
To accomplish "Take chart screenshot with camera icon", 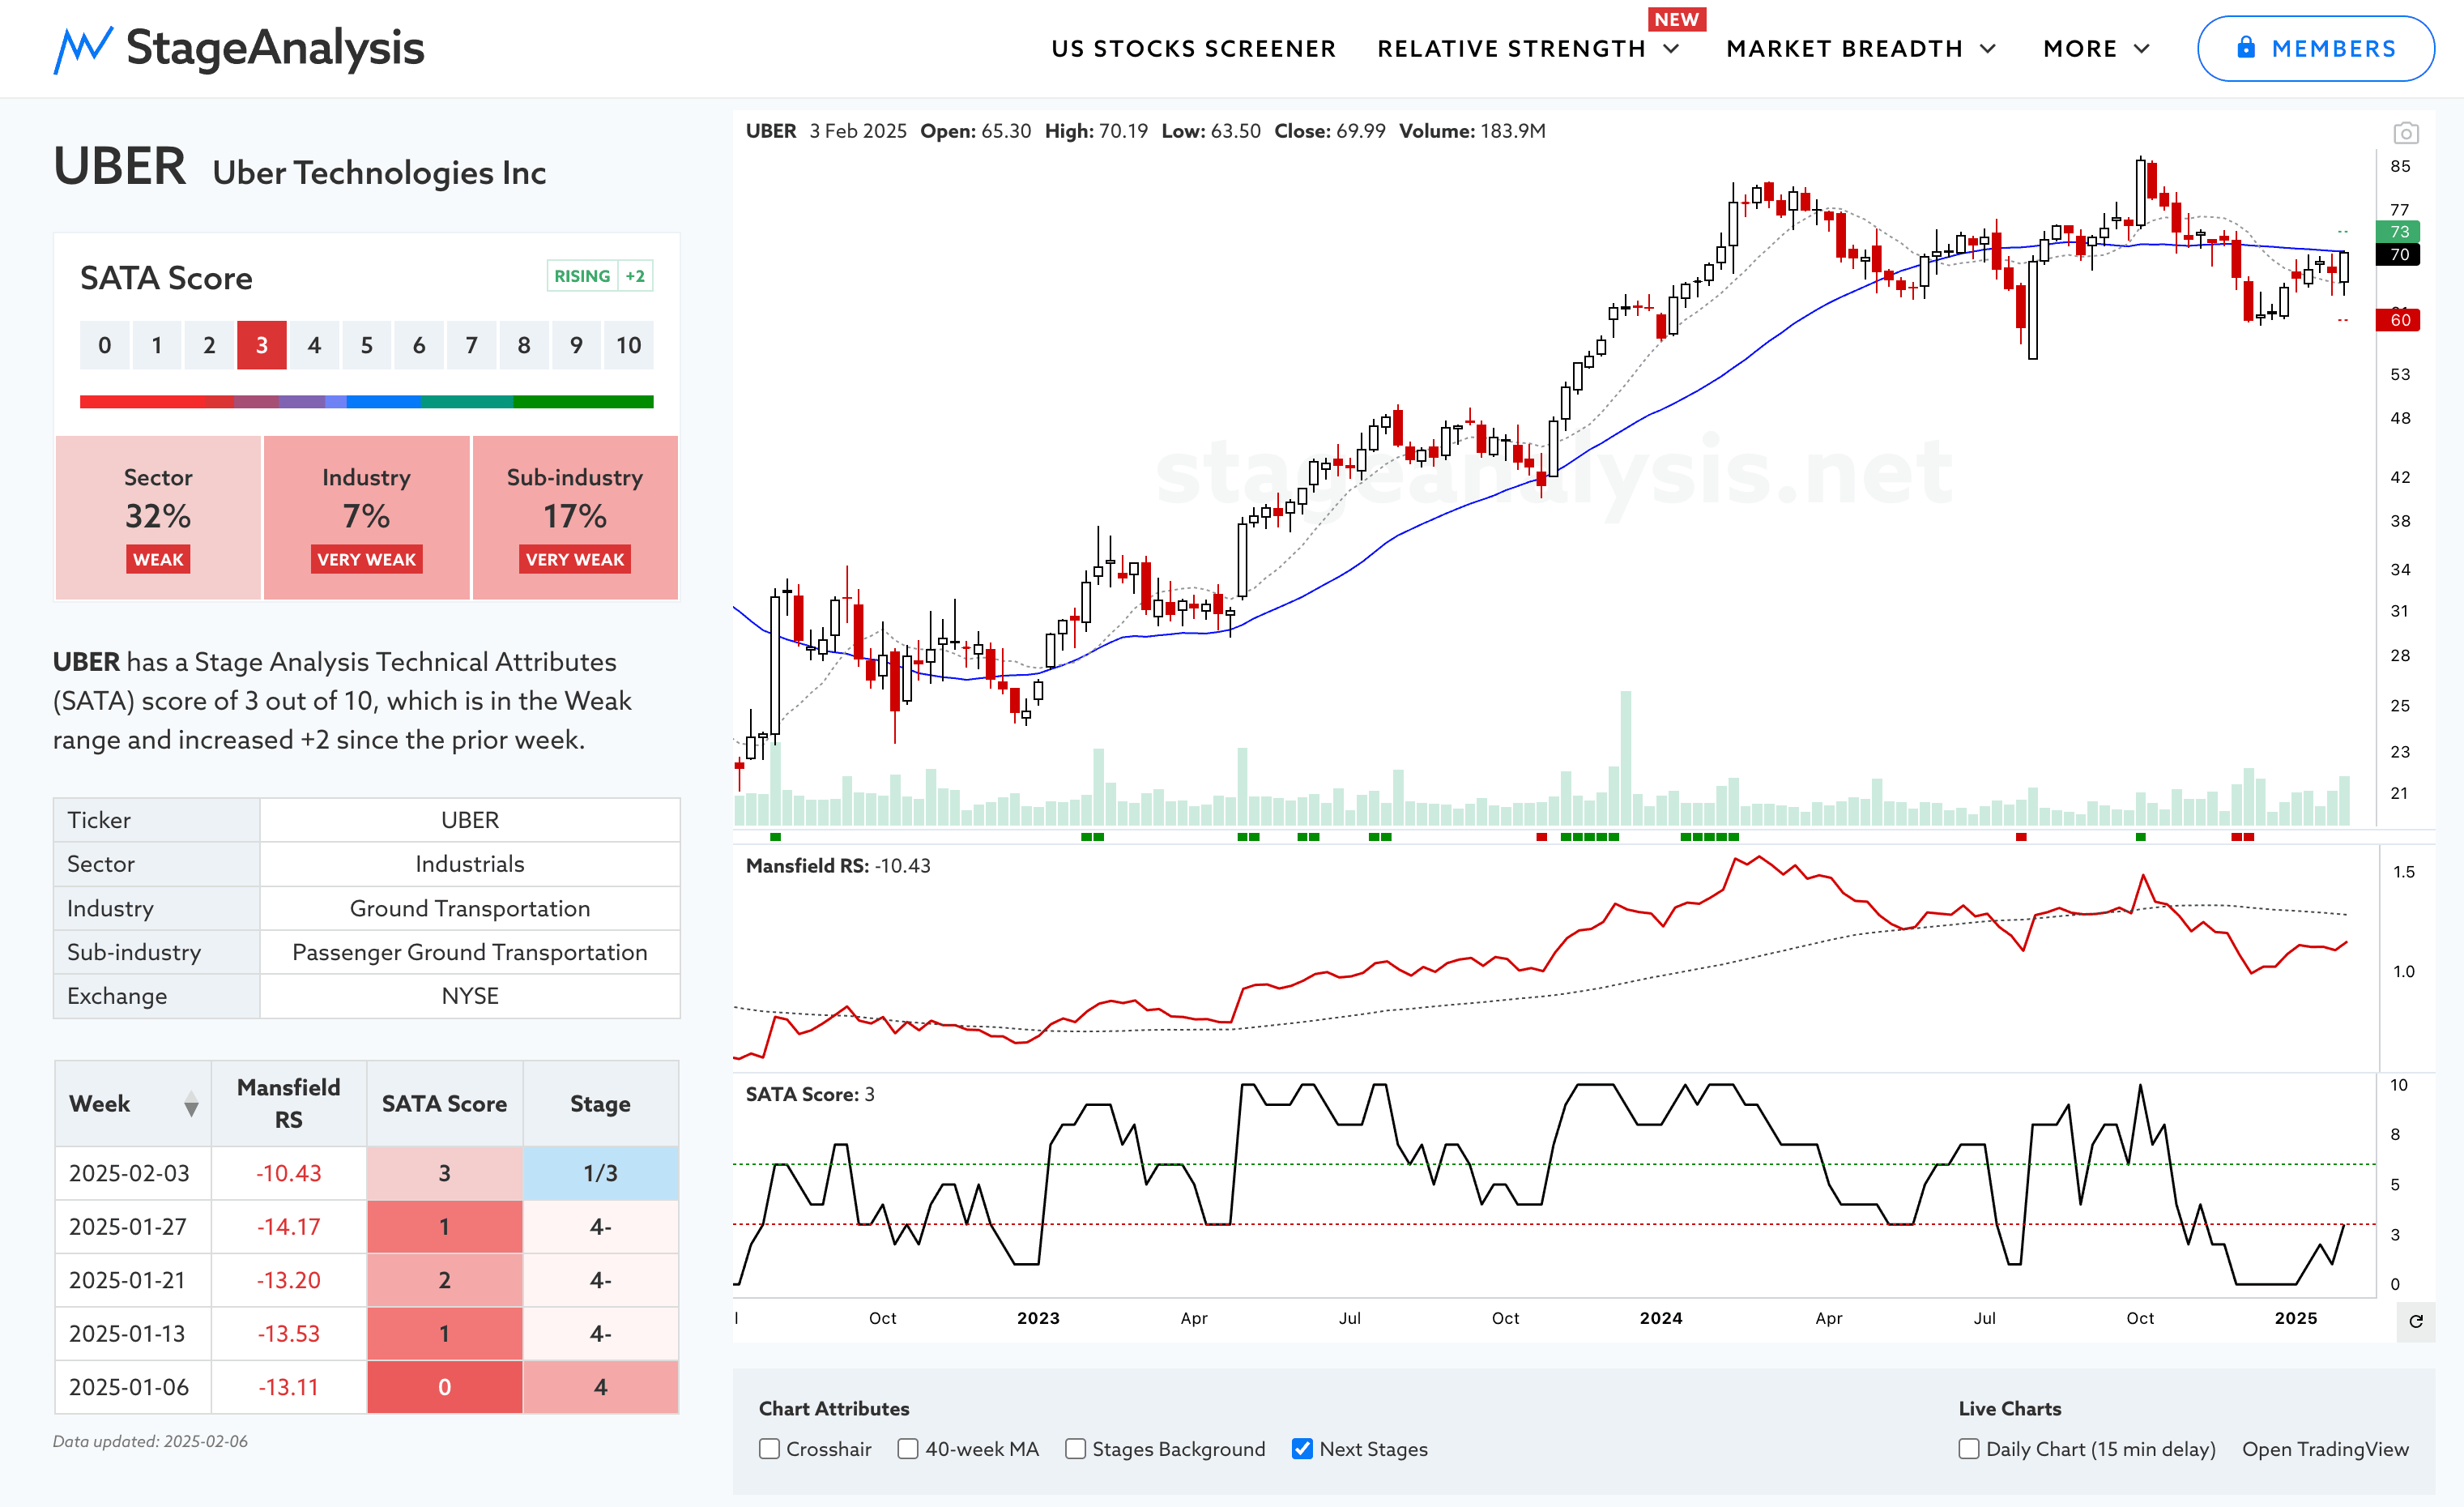I will click(x=2405, y=132).
